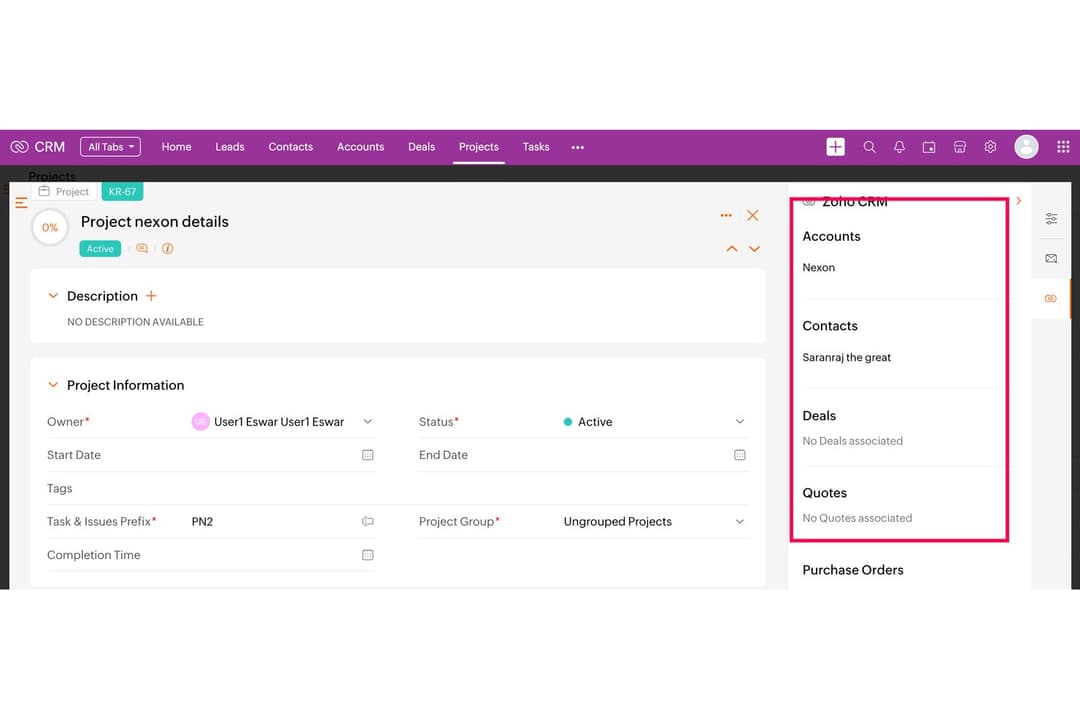Pick Completion Time with calendar icon
Viewport: 1080px width, 720px height.
point(368,555)
